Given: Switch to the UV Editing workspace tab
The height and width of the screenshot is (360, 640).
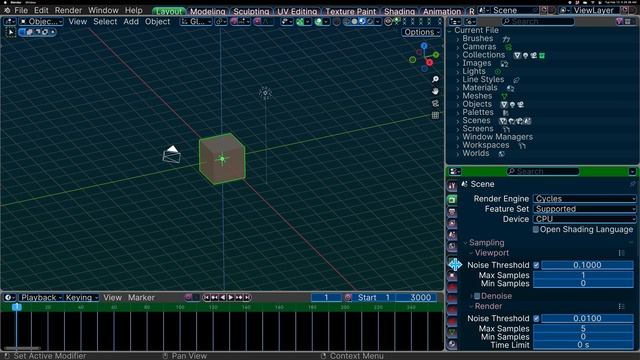Looking at the screenshot, I should 297,11.
